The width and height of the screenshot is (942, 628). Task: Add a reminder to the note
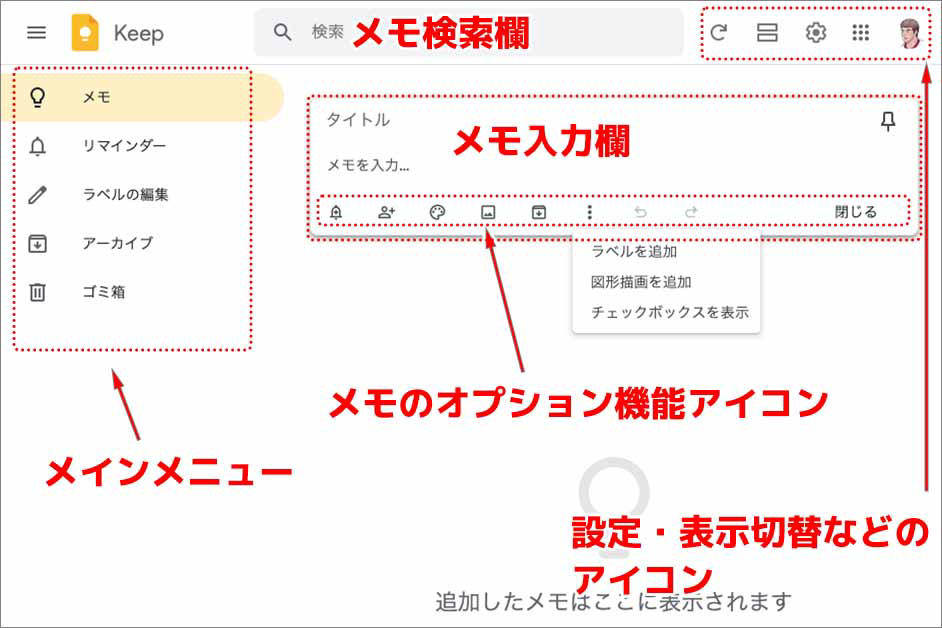[336, 212]
